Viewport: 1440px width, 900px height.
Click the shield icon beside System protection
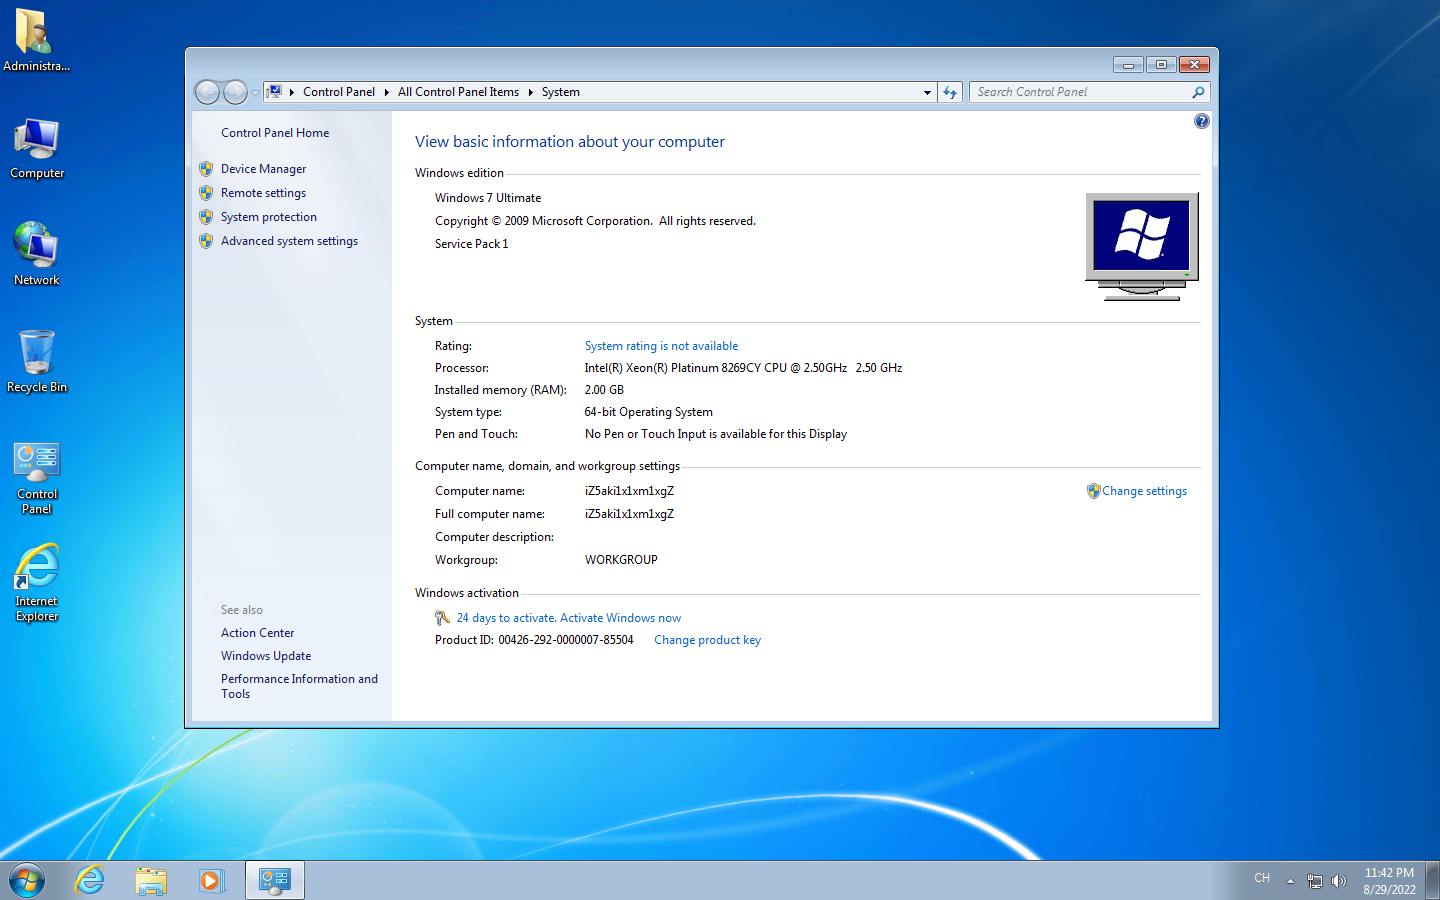[206, 217]
